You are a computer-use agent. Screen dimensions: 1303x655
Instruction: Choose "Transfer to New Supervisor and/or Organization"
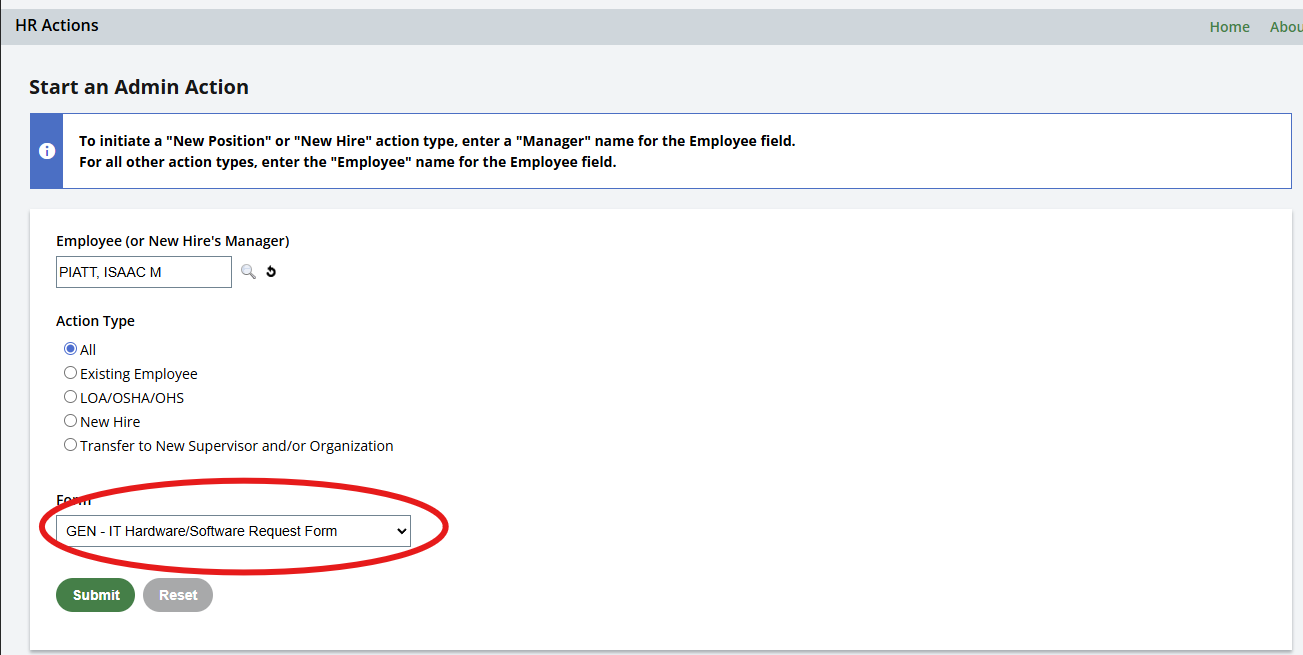pos(70,445)
